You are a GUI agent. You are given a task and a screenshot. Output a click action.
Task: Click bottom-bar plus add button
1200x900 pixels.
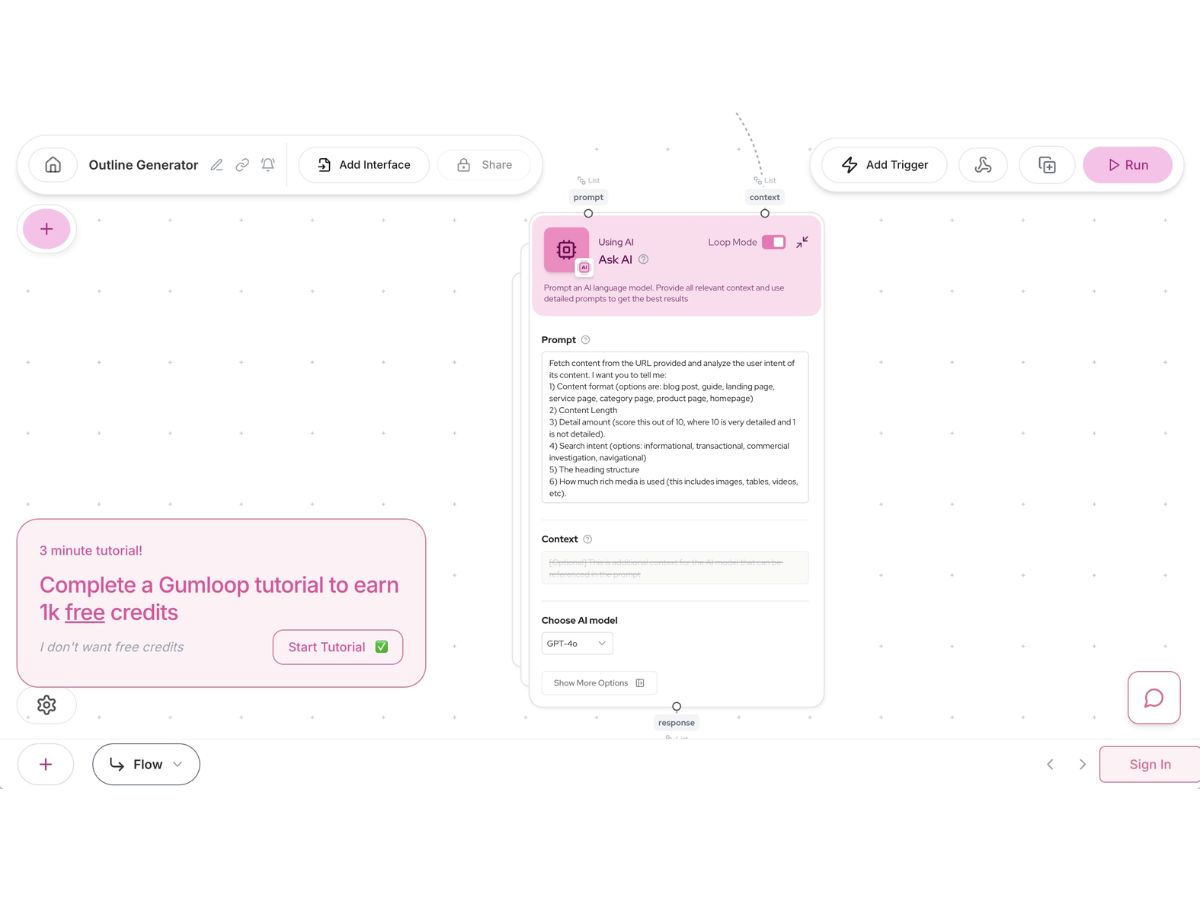(x=45, y=764)
